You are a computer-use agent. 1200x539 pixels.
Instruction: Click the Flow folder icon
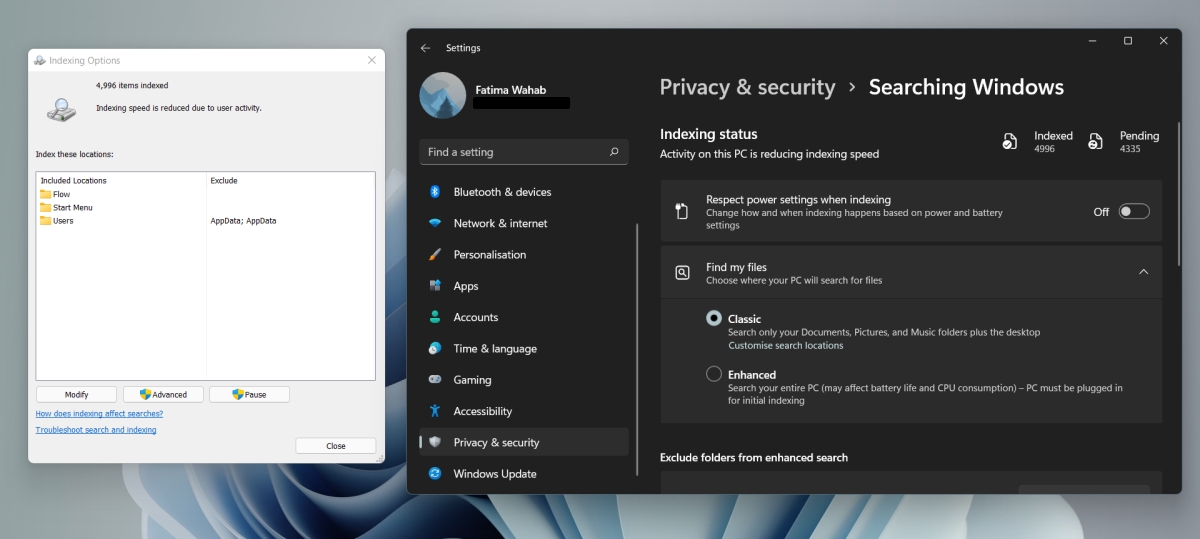click(45, 194)
